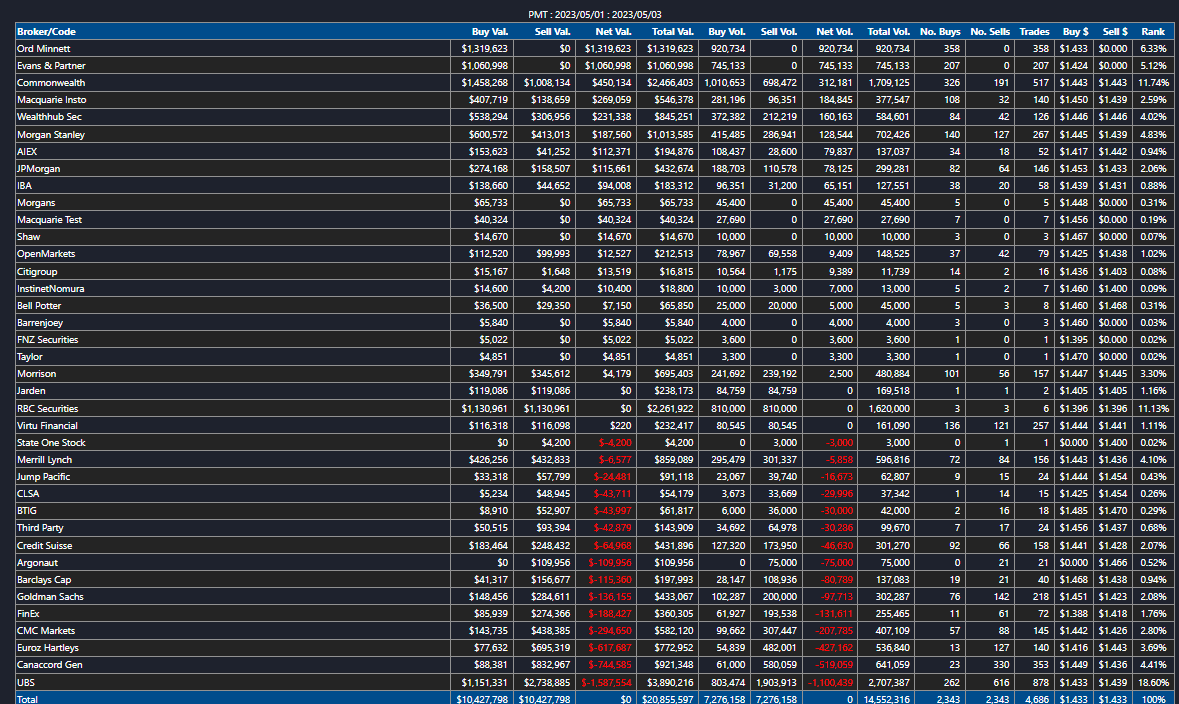Select the IBA broker name

[x=25, y=185]
